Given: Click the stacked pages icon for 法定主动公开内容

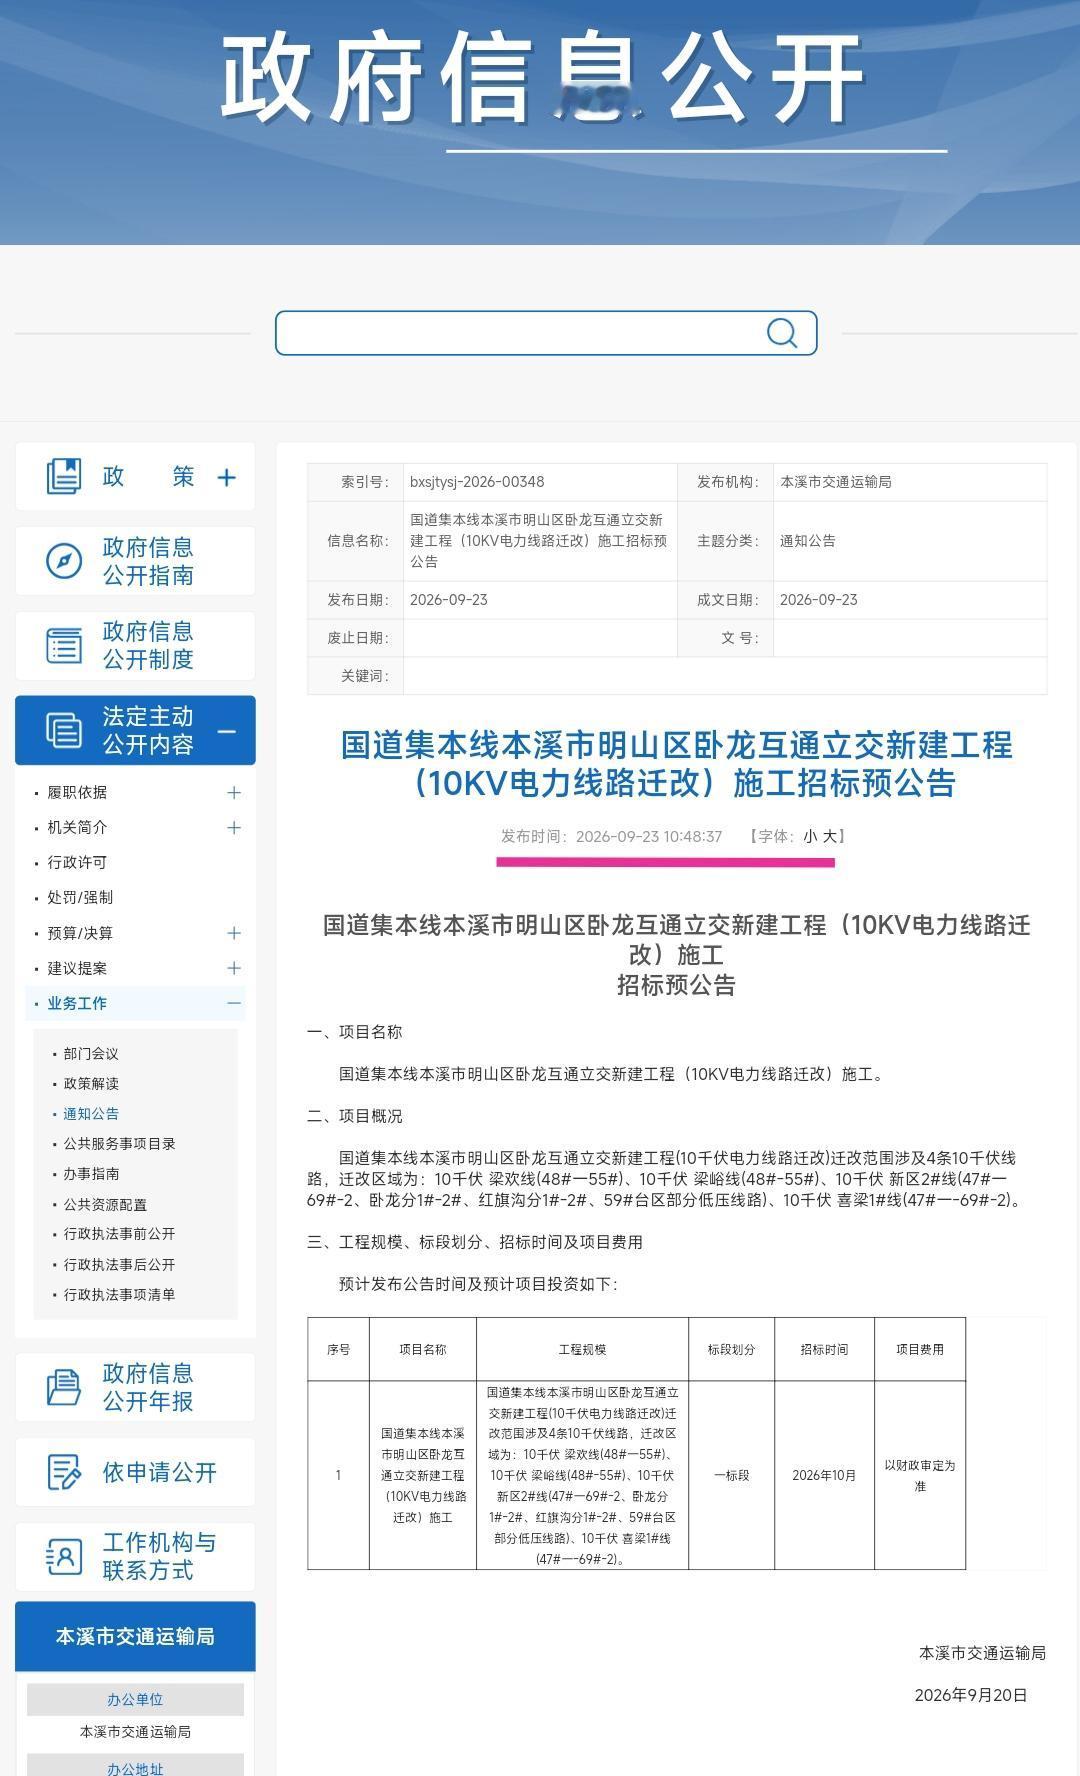Looking at the screenshot, I should pyautogui.click(x=64, y=730).
